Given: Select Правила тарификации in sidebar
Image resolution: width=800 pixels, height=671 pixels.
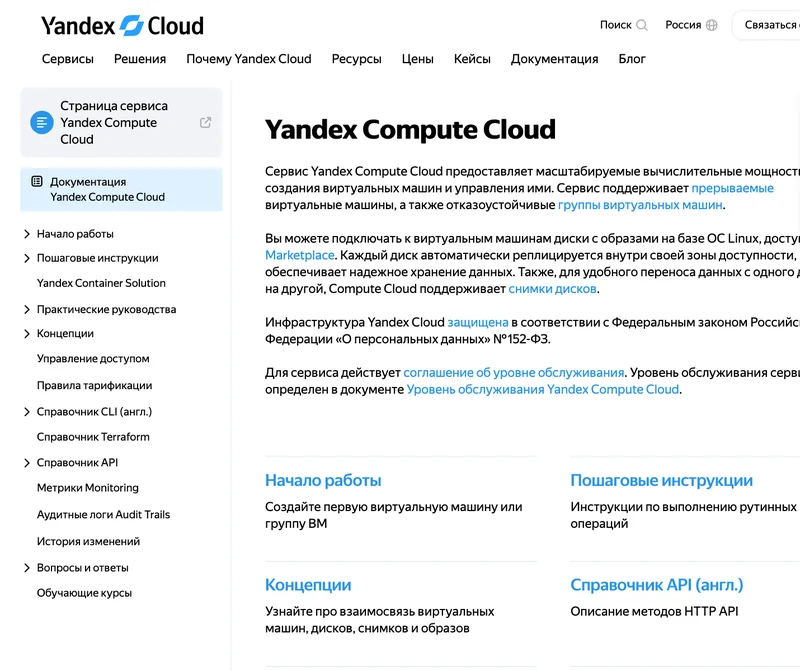Looking at the screenshot, I should 94,386.
